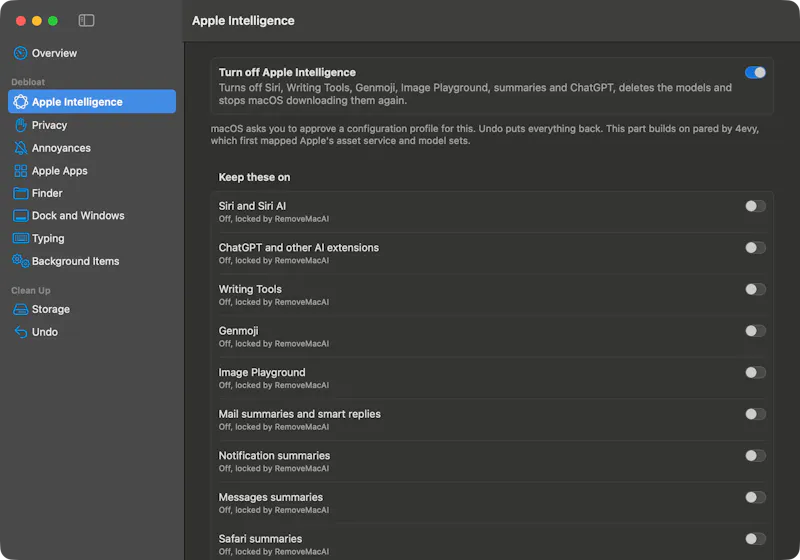Click the Finder folder icon

click(20, 193)
